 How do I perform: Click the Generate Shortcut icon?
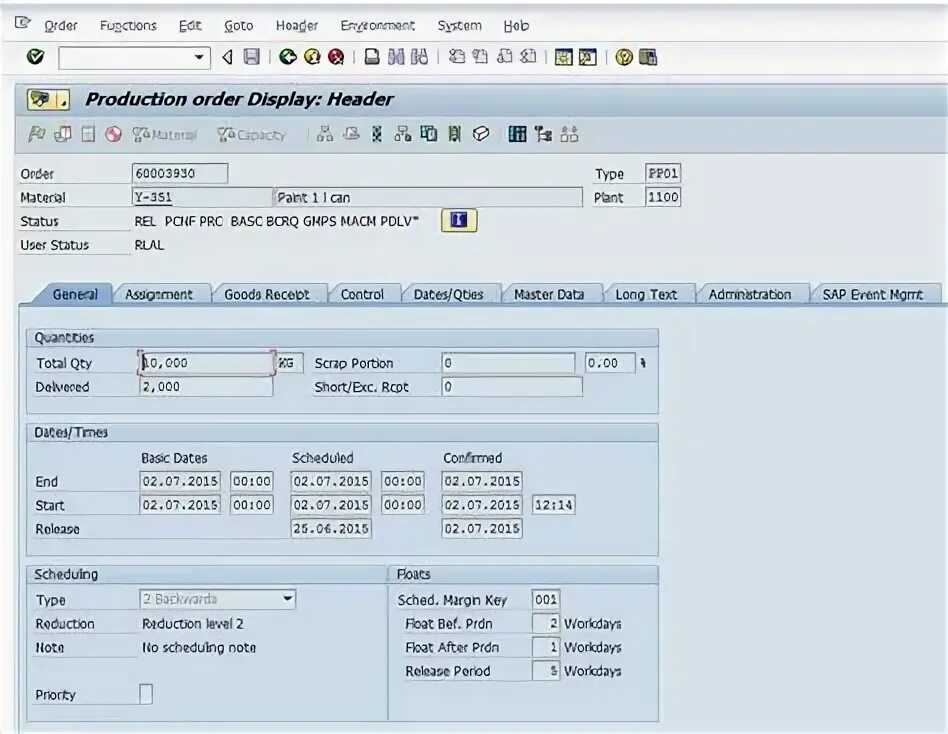[587, 57]
